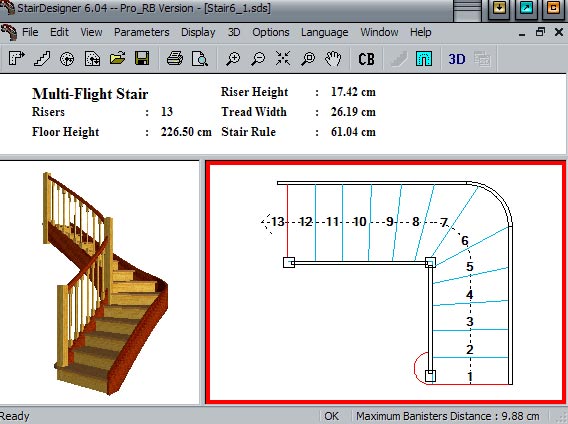Switch on the 3D view button
The image size is (568, 424).
point(457,59)
